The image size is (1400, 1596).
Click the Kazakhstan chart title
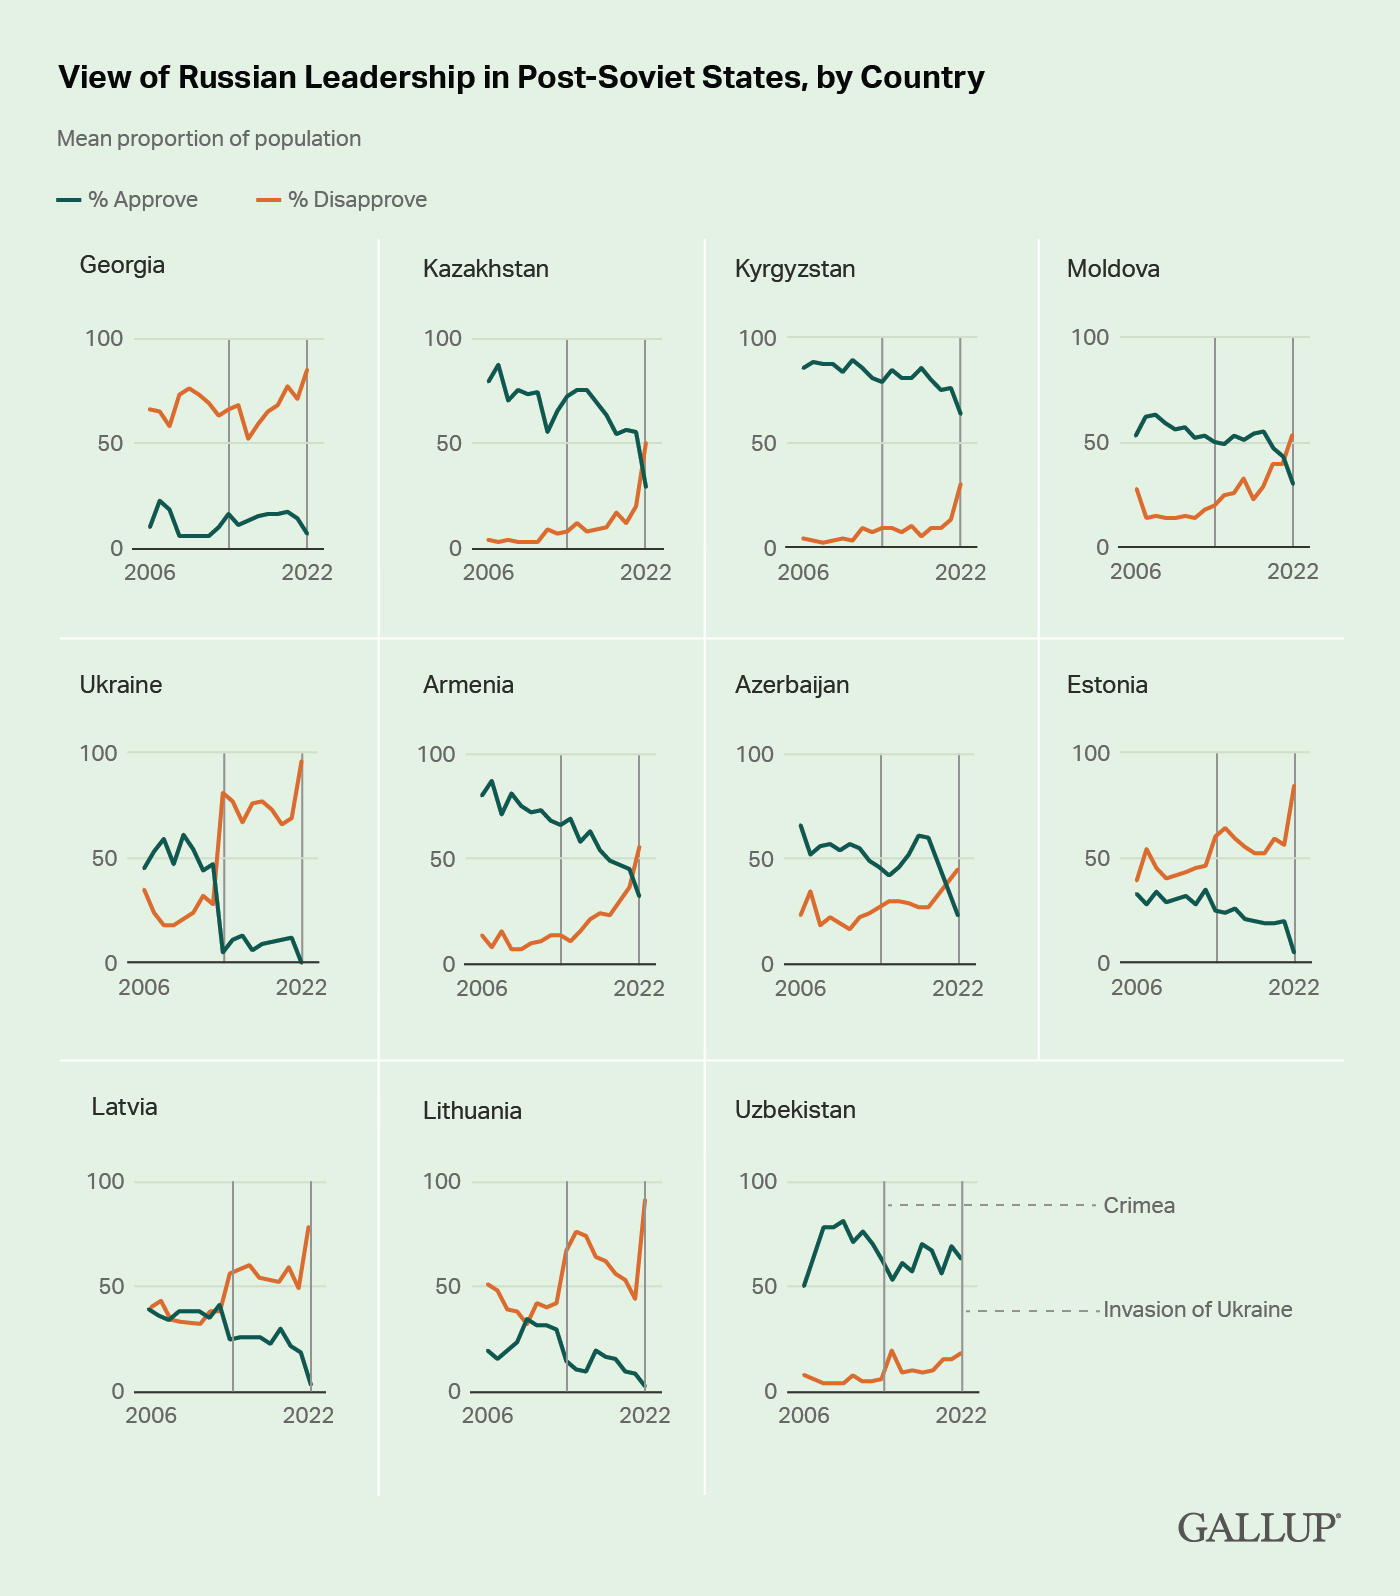(x=486, y=269)
